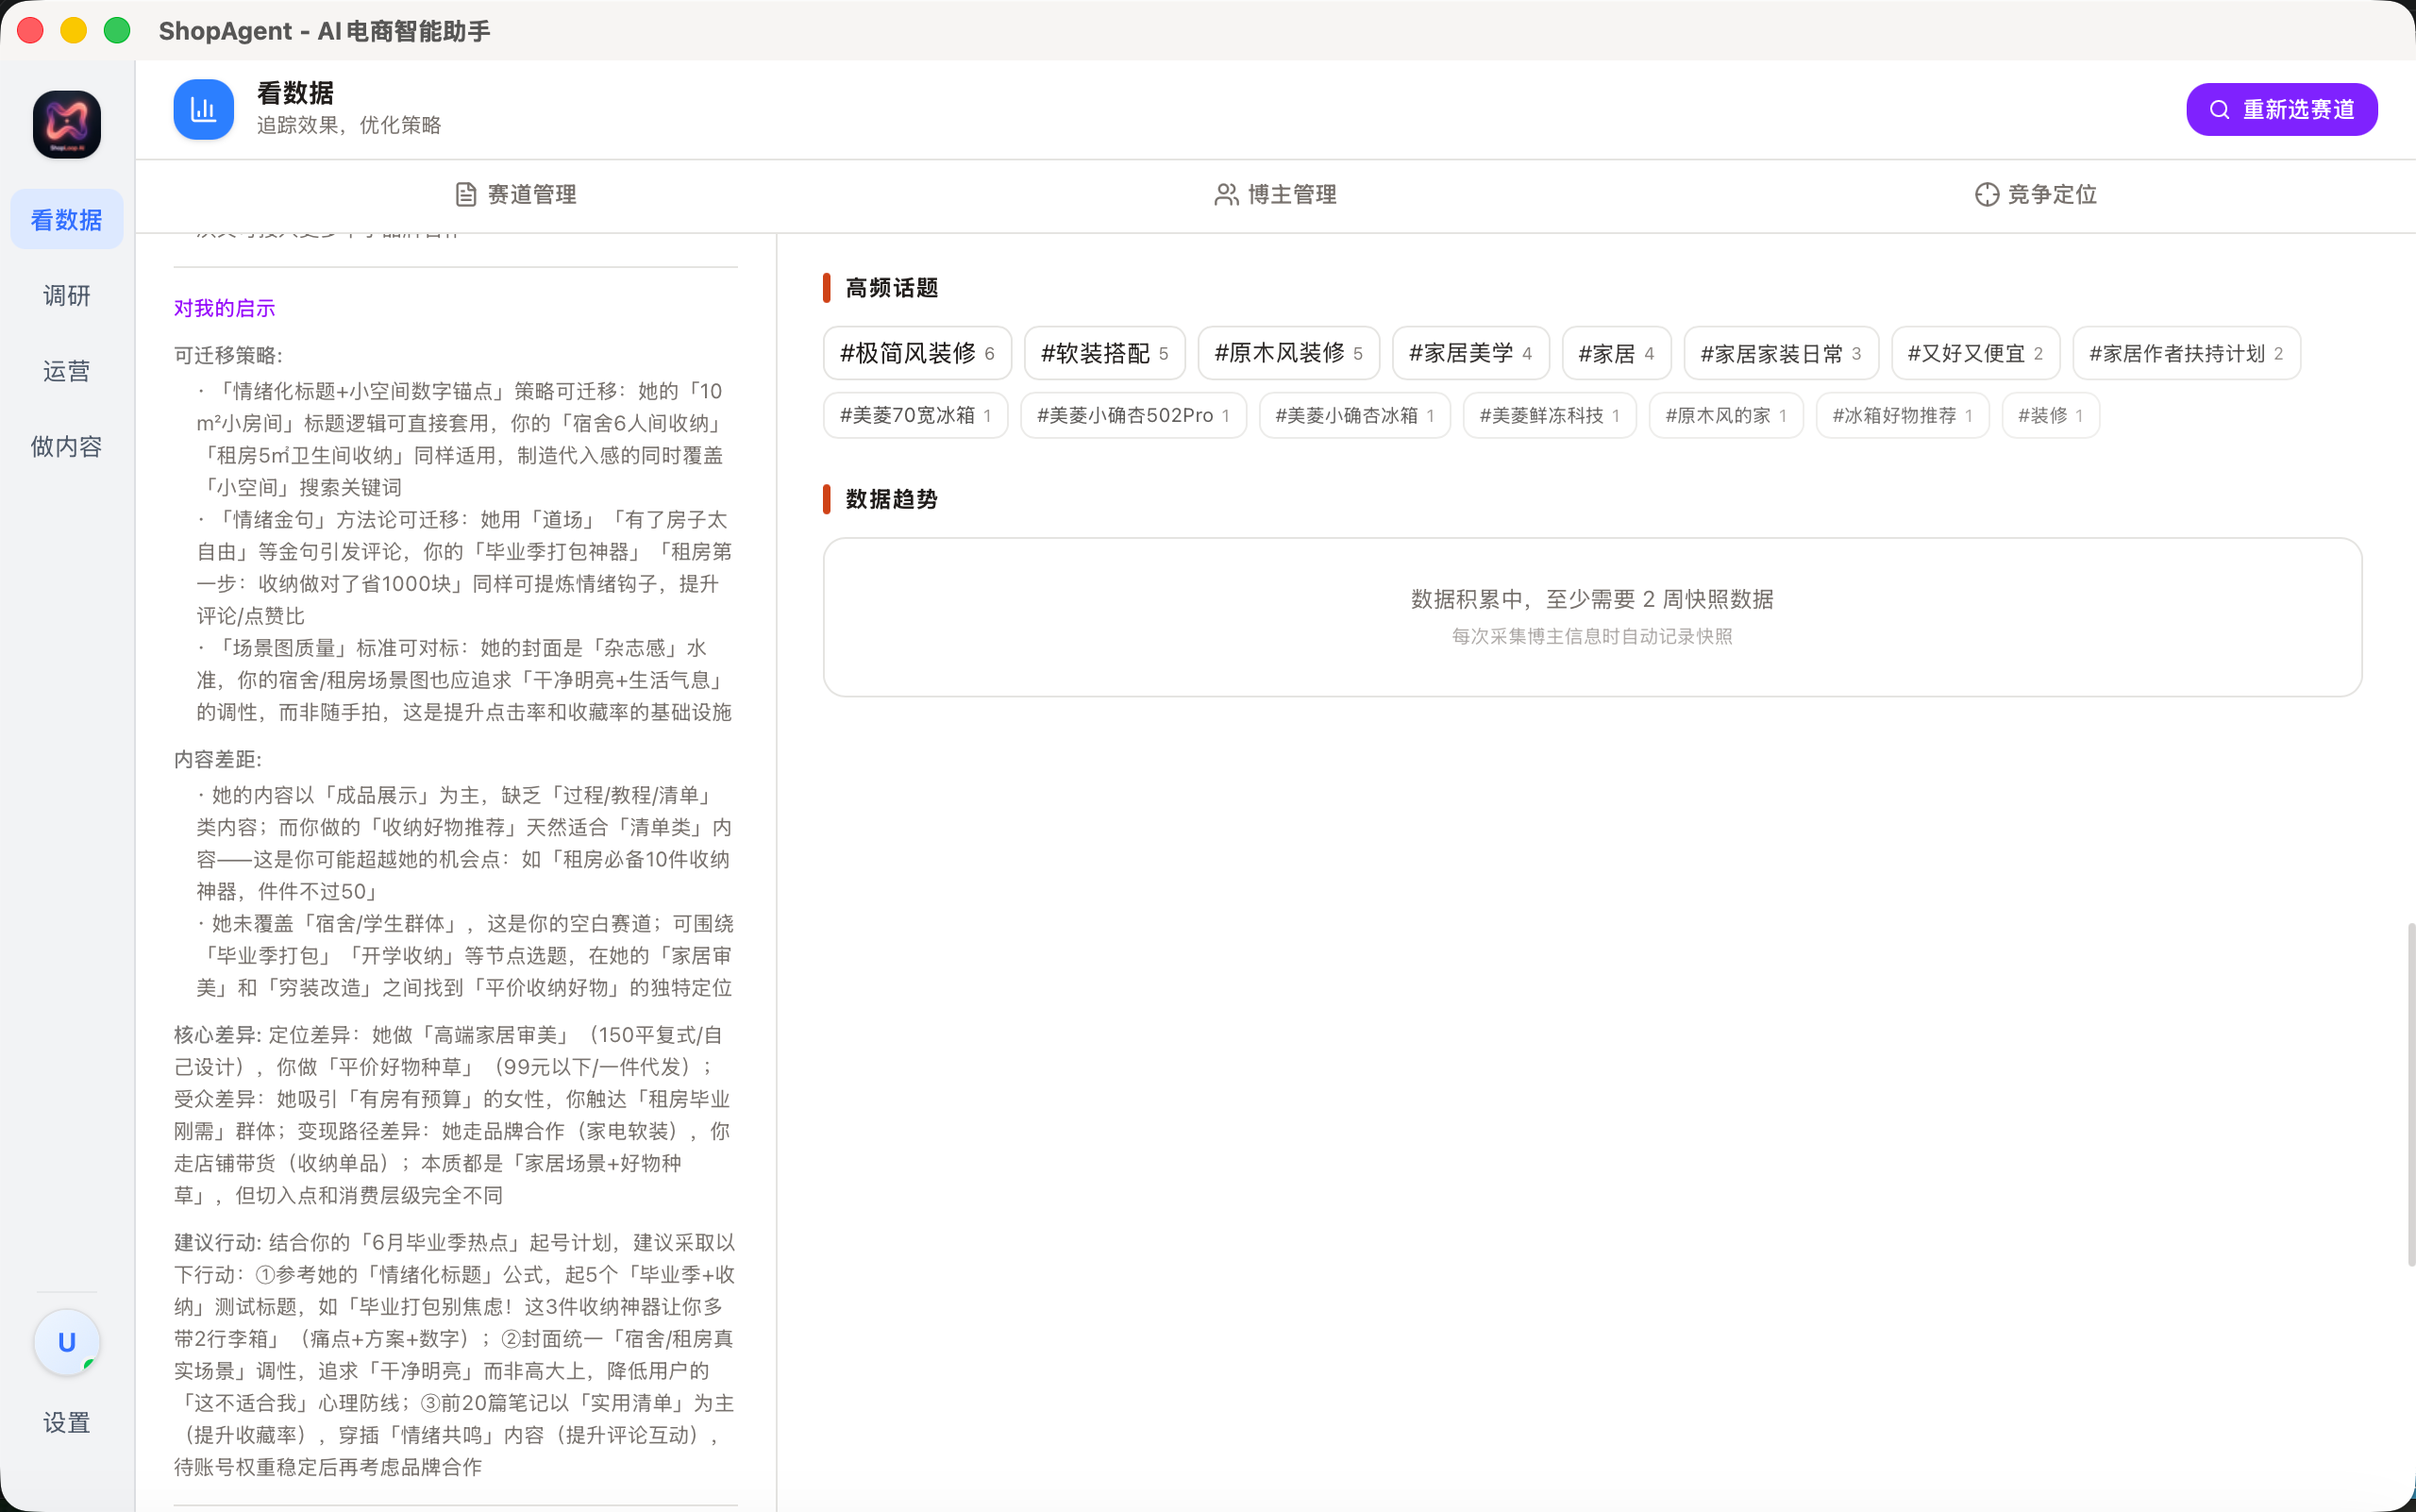Open the 调研 section from the sidebar
Viewport: 2416px width, 1512px height.
click(x=66, y=295)
